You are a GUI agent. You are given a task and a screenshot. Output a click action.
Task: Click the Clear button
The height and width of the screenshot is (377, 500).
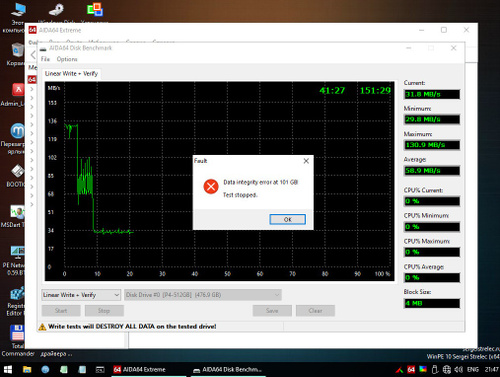tap(315, 311)
